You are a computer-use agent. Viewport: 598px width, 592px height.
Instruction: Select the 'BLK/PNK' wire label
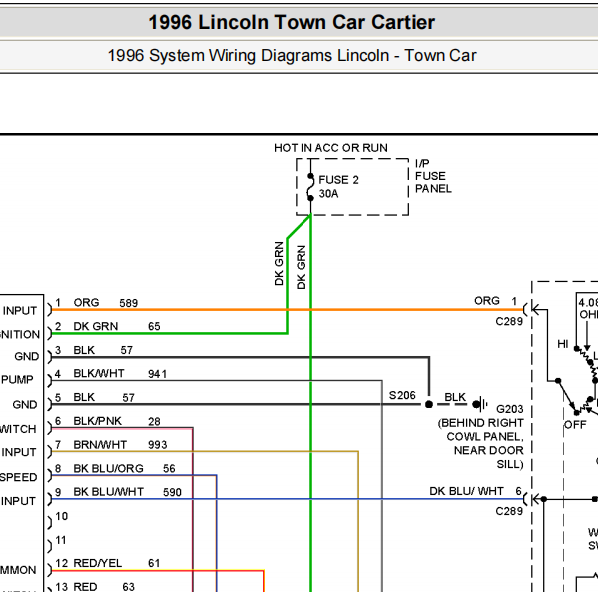tap(97, 421)
